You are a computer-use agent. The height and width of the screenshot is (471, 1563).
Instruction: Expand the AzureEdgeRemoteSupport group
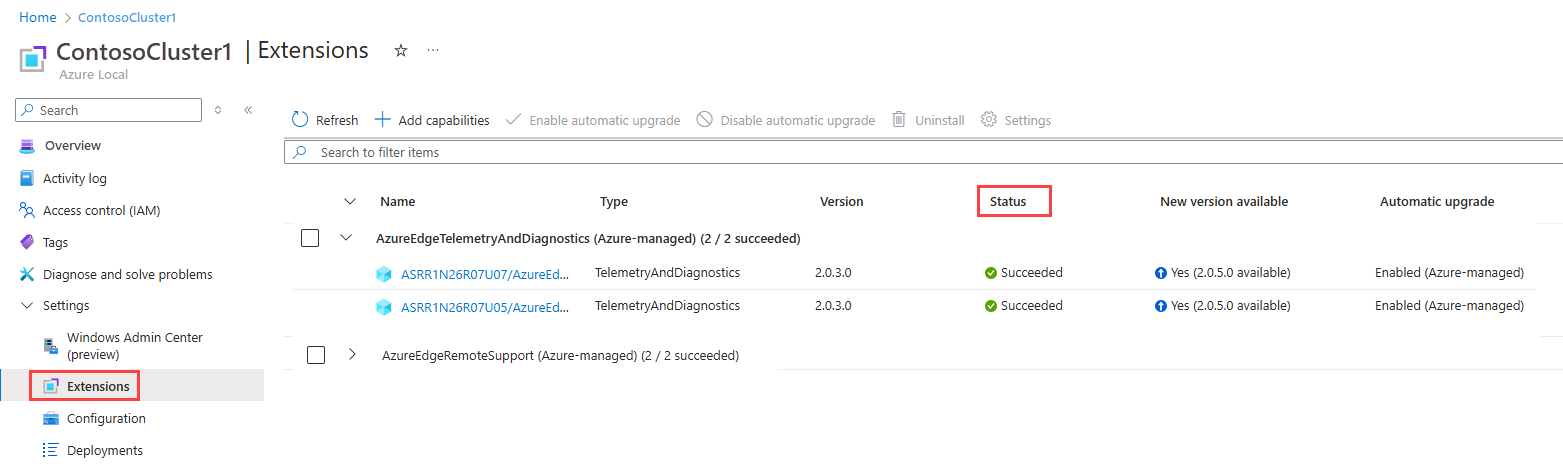coord(352,355)
